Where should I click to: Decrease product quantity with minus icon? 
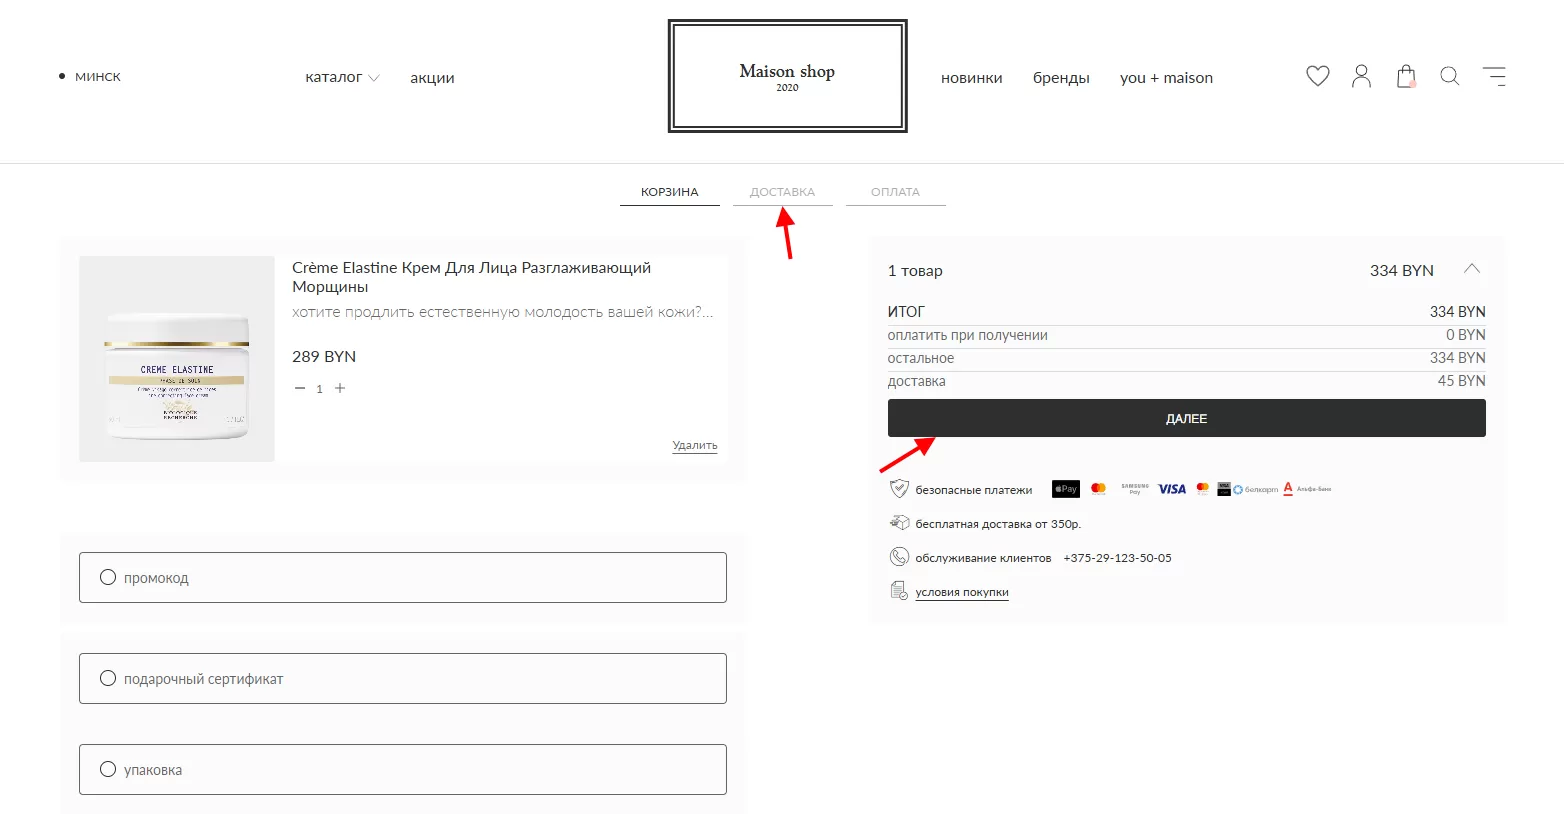pyautogui.click(x=300, y=388)
